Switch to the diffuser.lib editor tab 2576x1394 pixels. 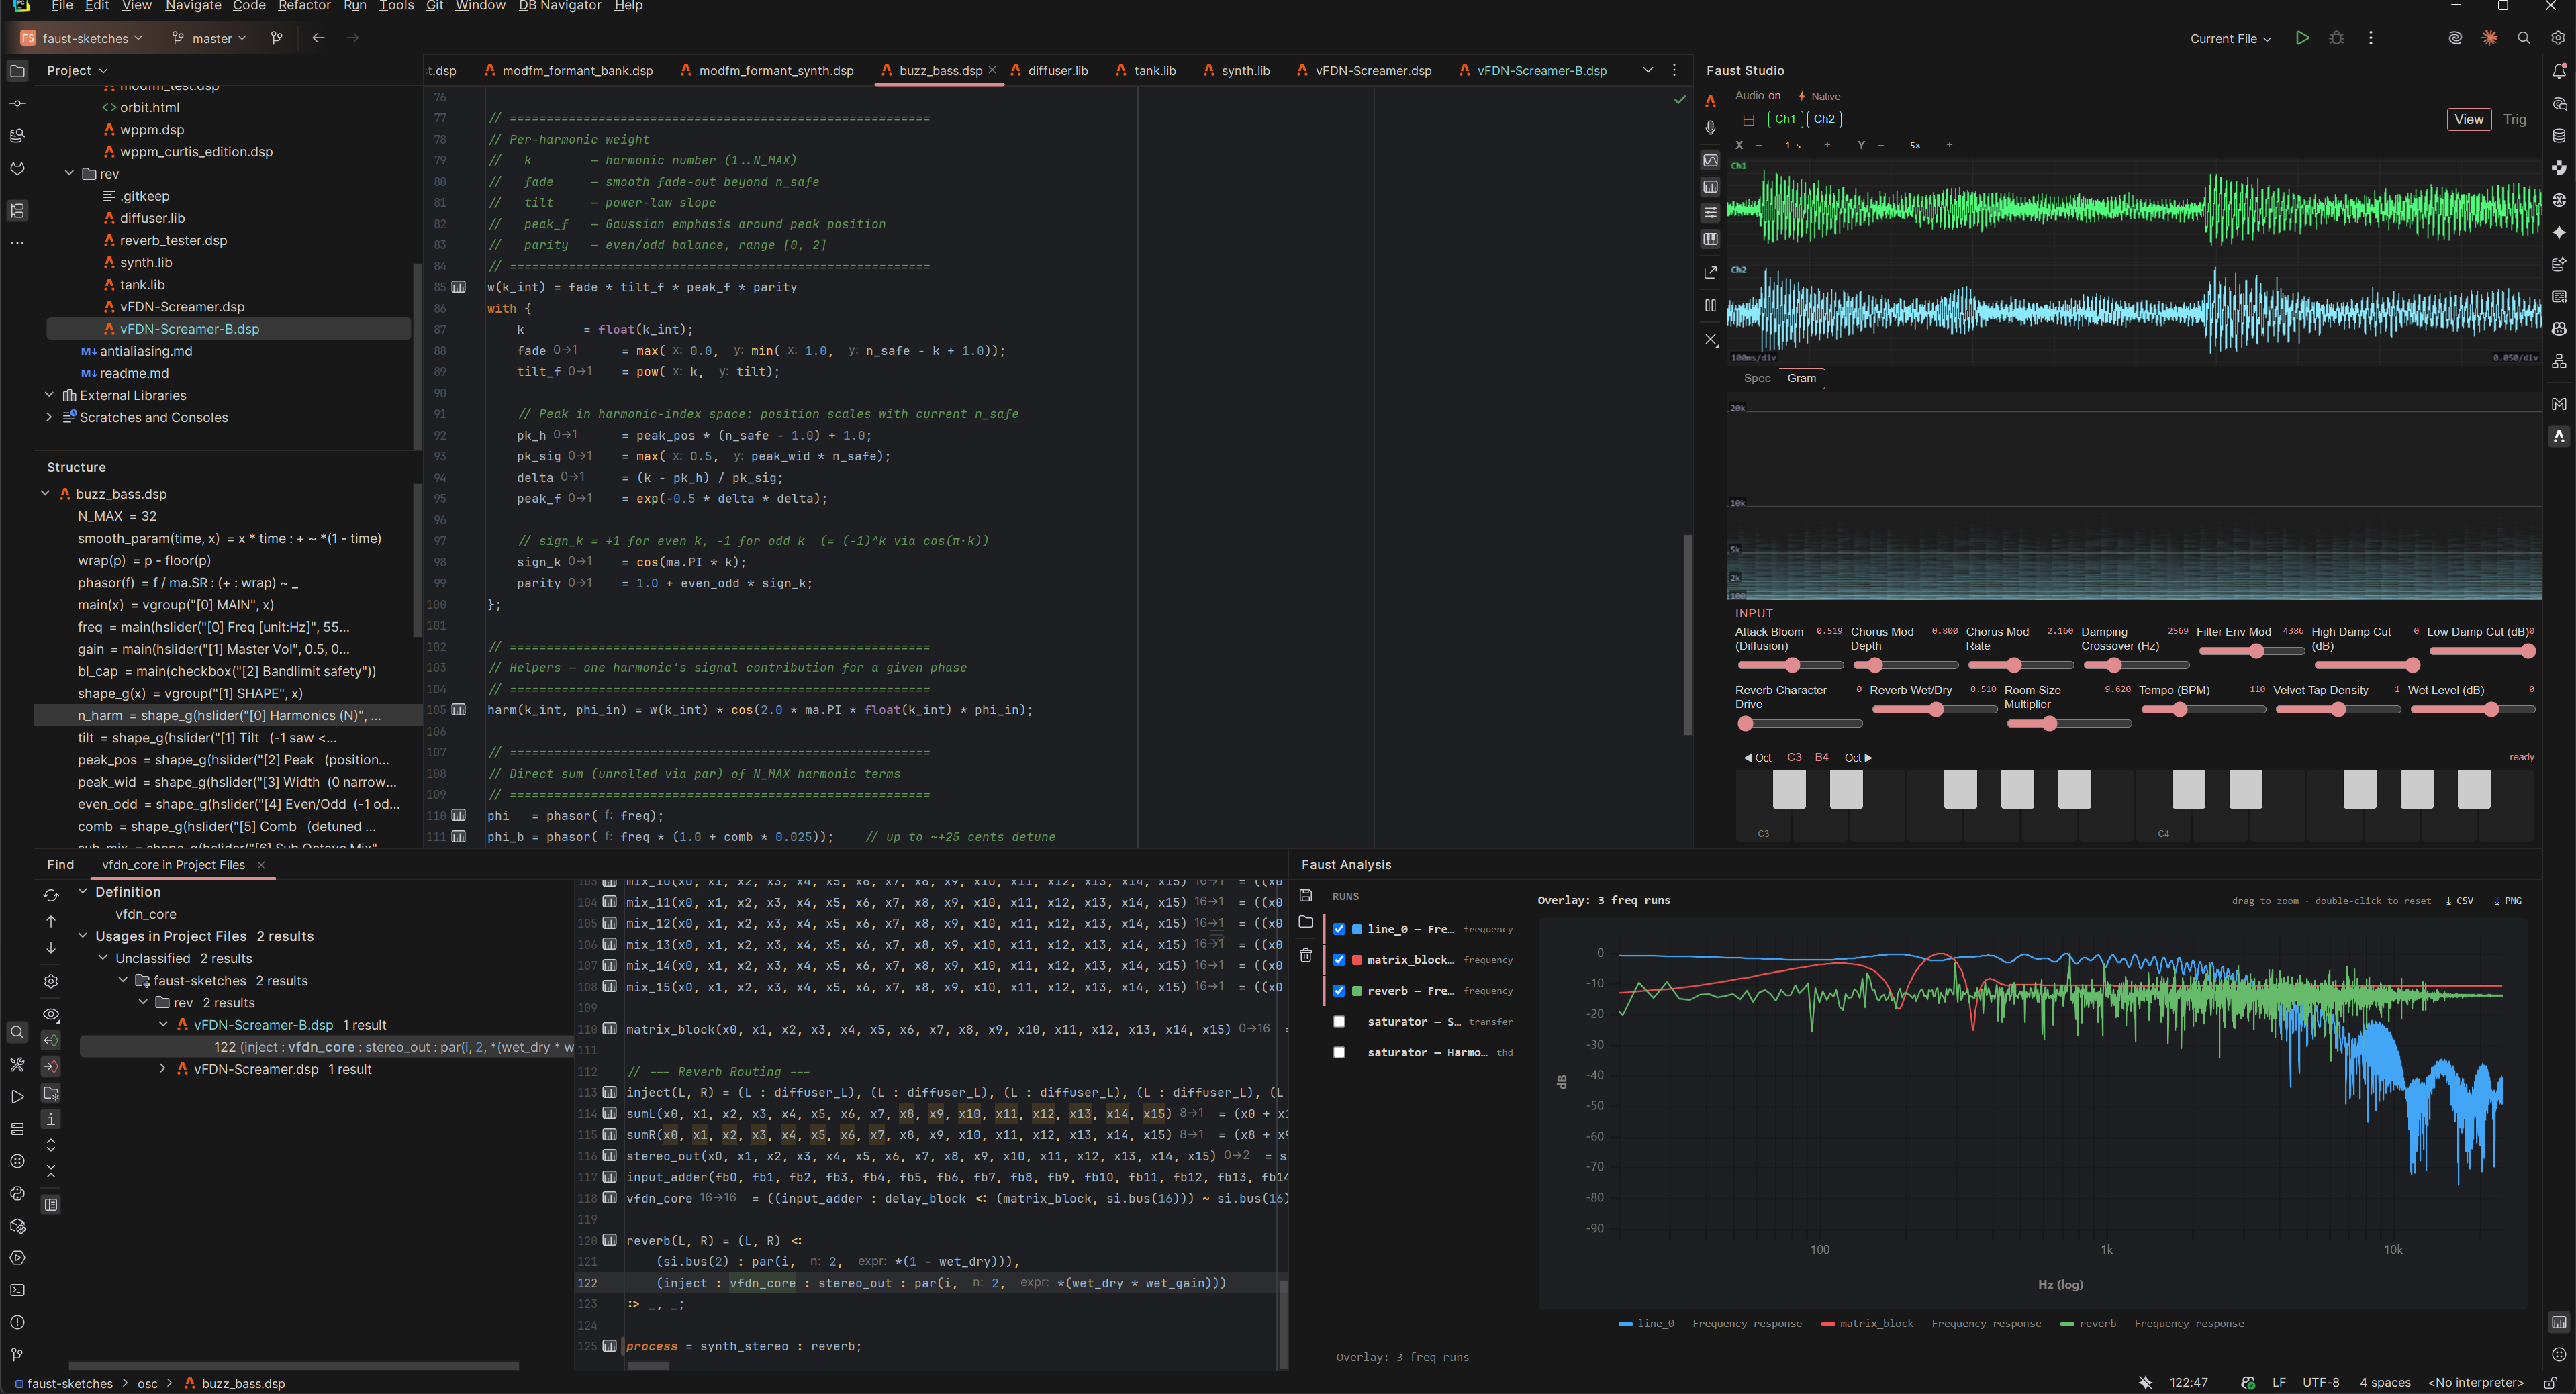coord(1049,71)
